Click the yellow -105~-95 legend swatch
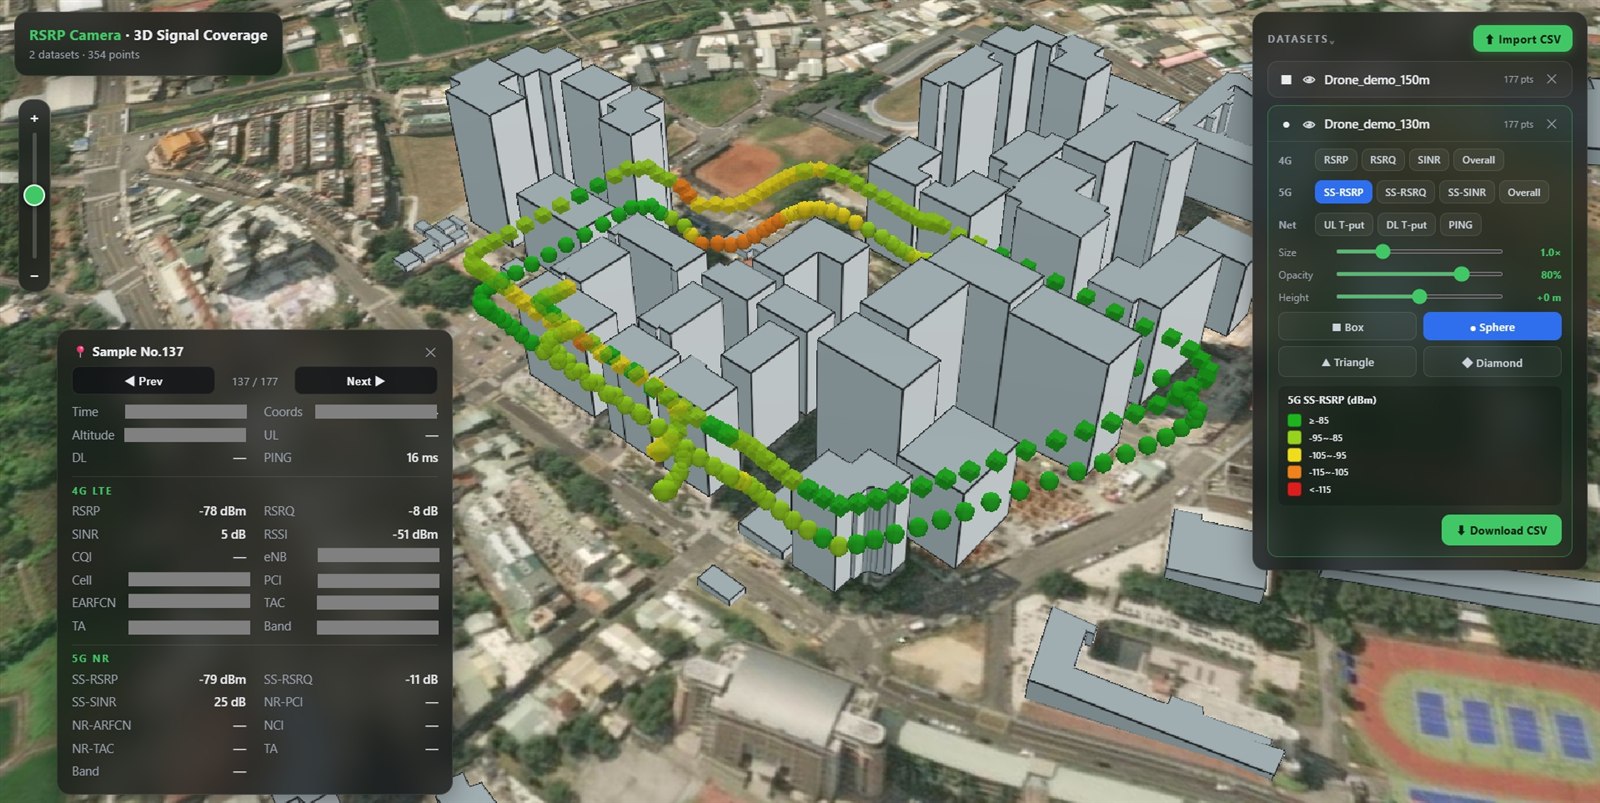 tap(1294, 455)
